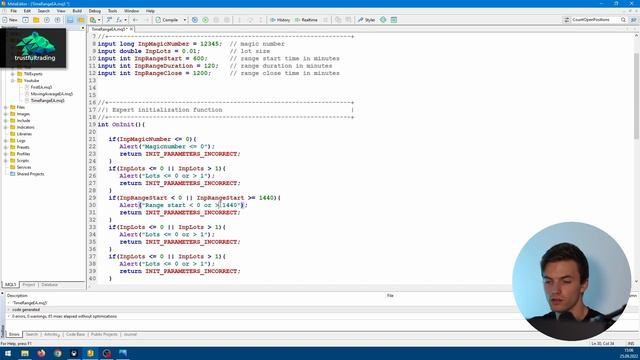The height and width of the screenshot is (360, 640).
Task: Expand the Scripts folder
Action: click(6, 161)
